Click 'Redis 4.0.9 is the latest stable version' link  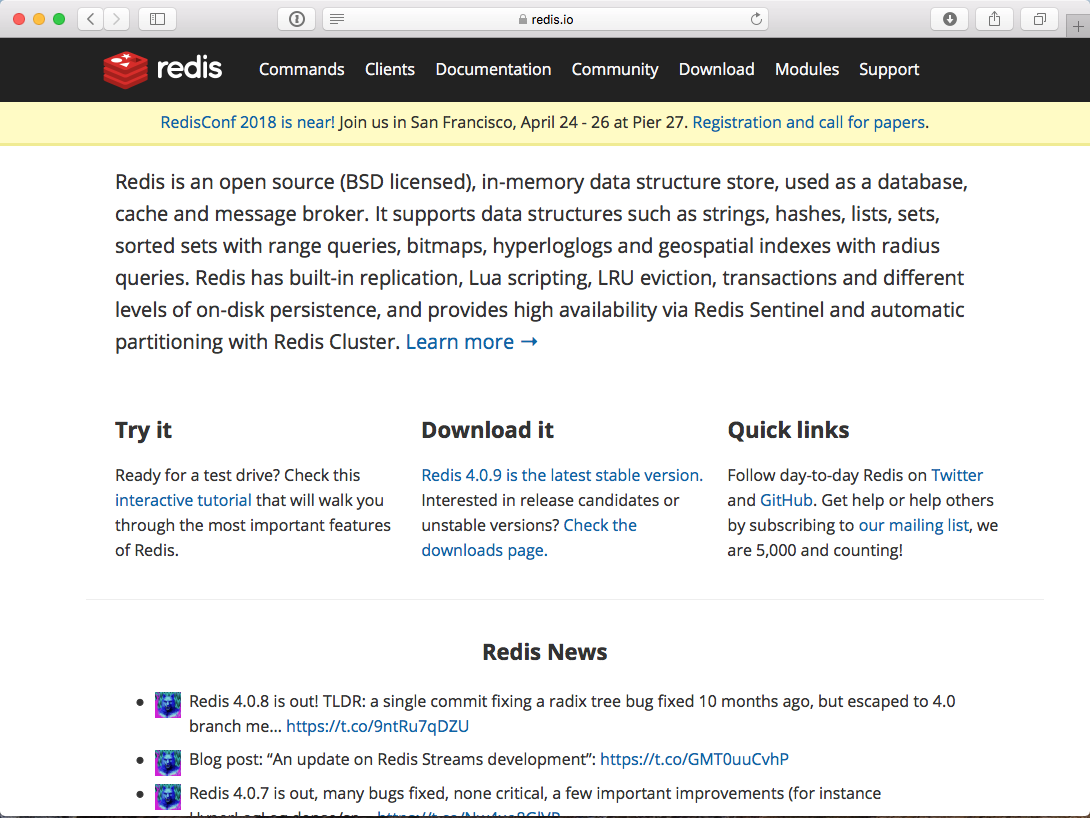coord(560,475)
